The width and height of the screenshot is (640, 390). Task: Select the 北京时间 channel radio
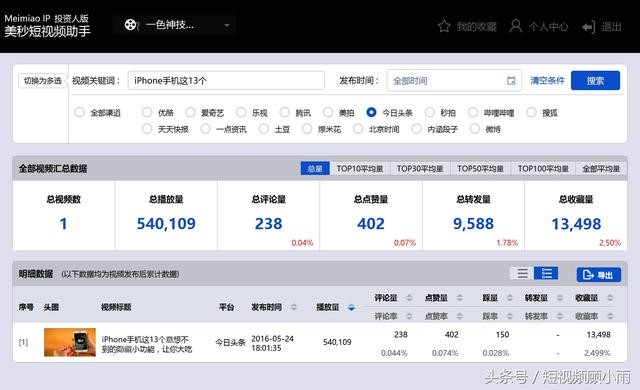tap(358, 129)
